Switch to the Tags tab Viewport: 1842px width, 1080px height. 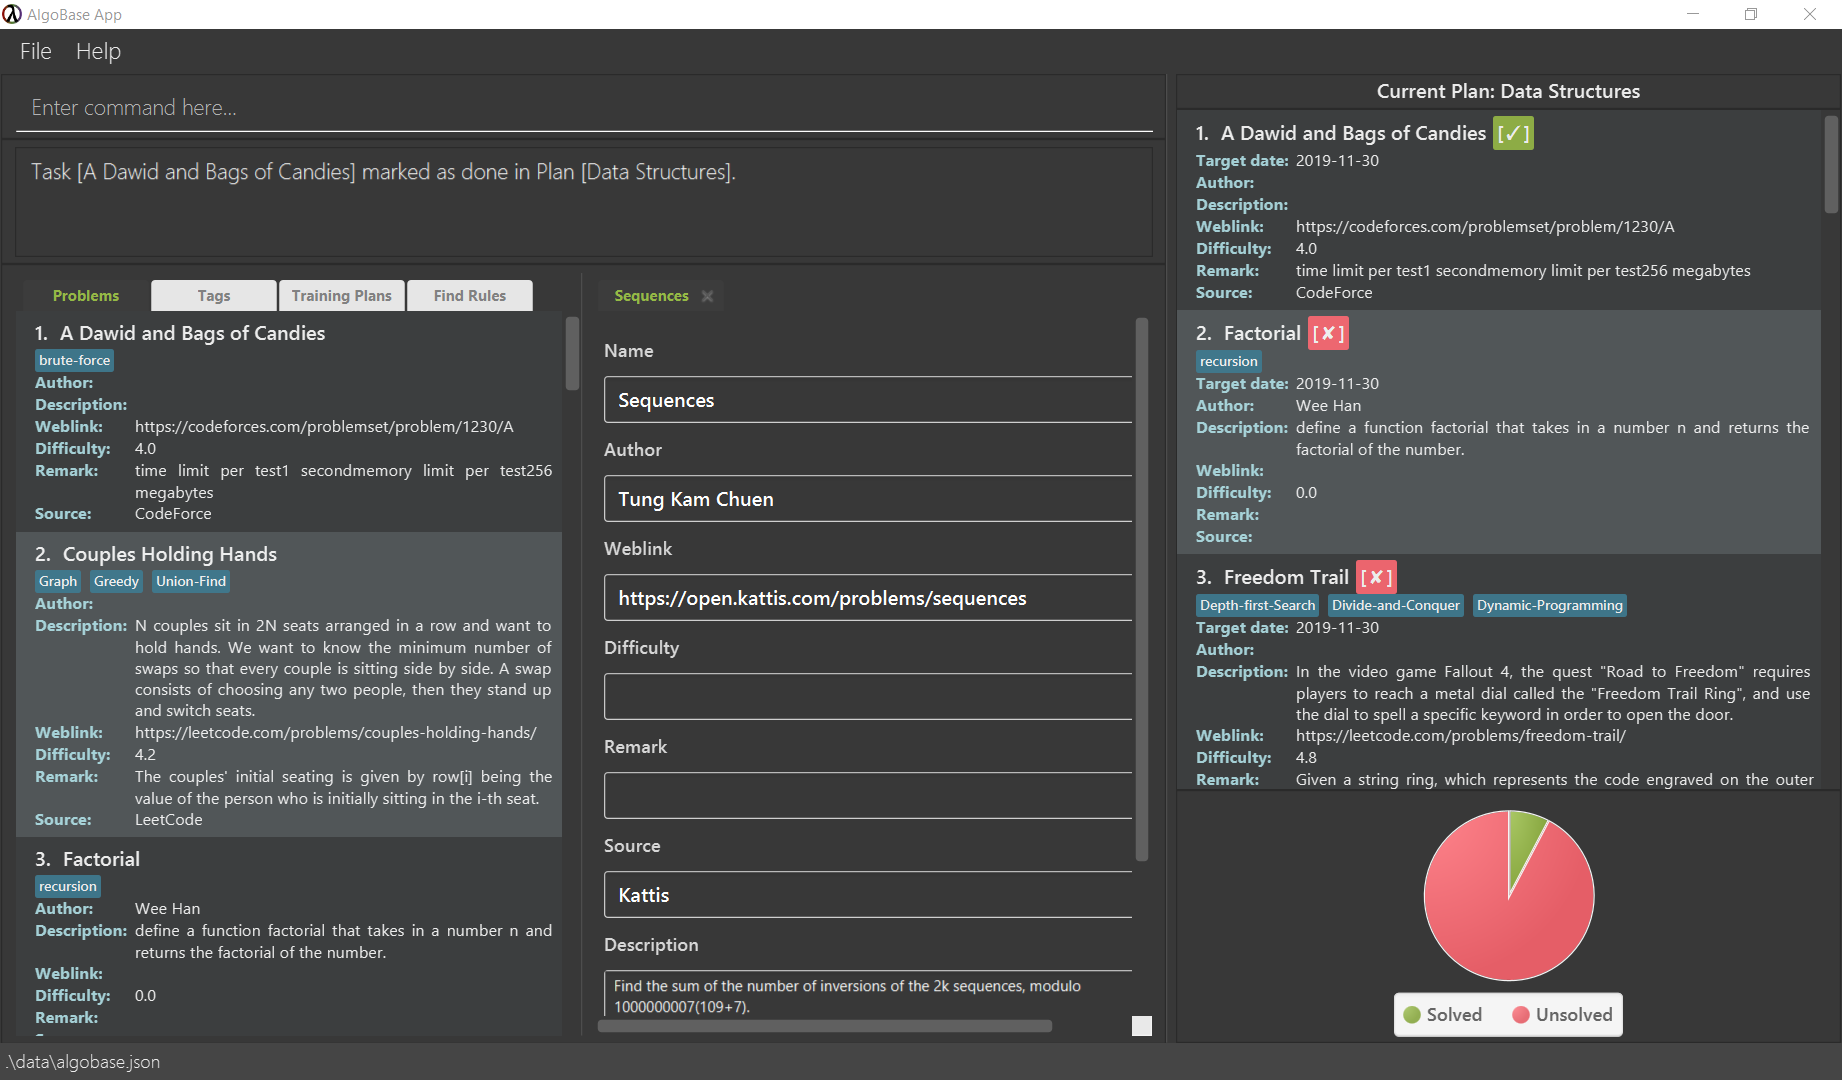[214, 296]
